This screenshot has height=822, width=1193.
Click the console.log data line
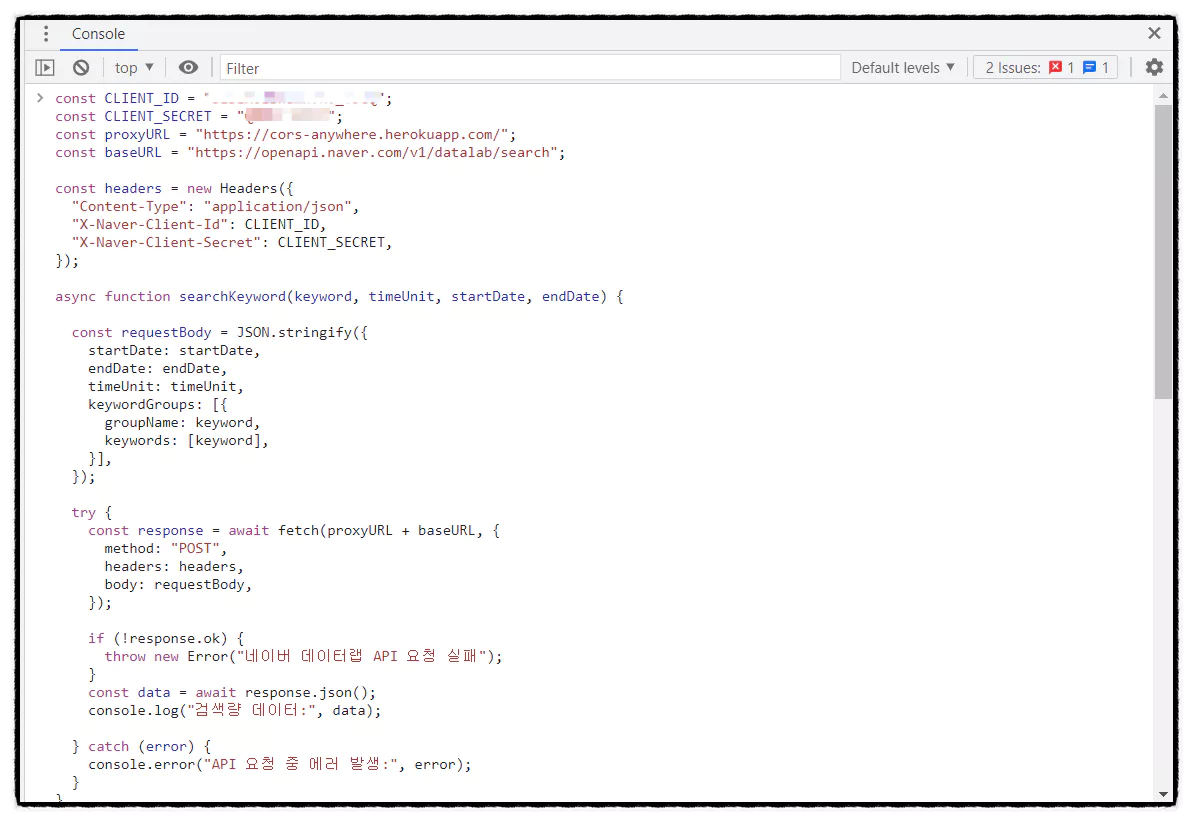tap(234, 710)
